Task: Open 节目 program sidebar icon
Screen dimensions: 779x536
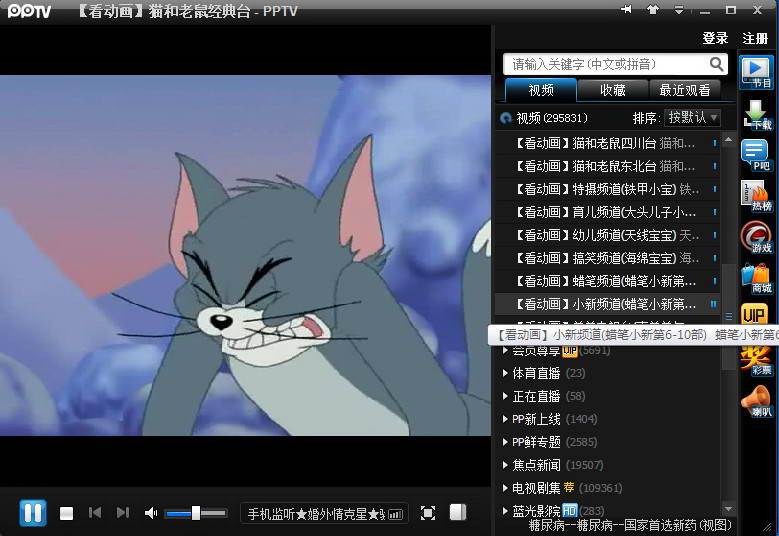Action: [756, 72]
